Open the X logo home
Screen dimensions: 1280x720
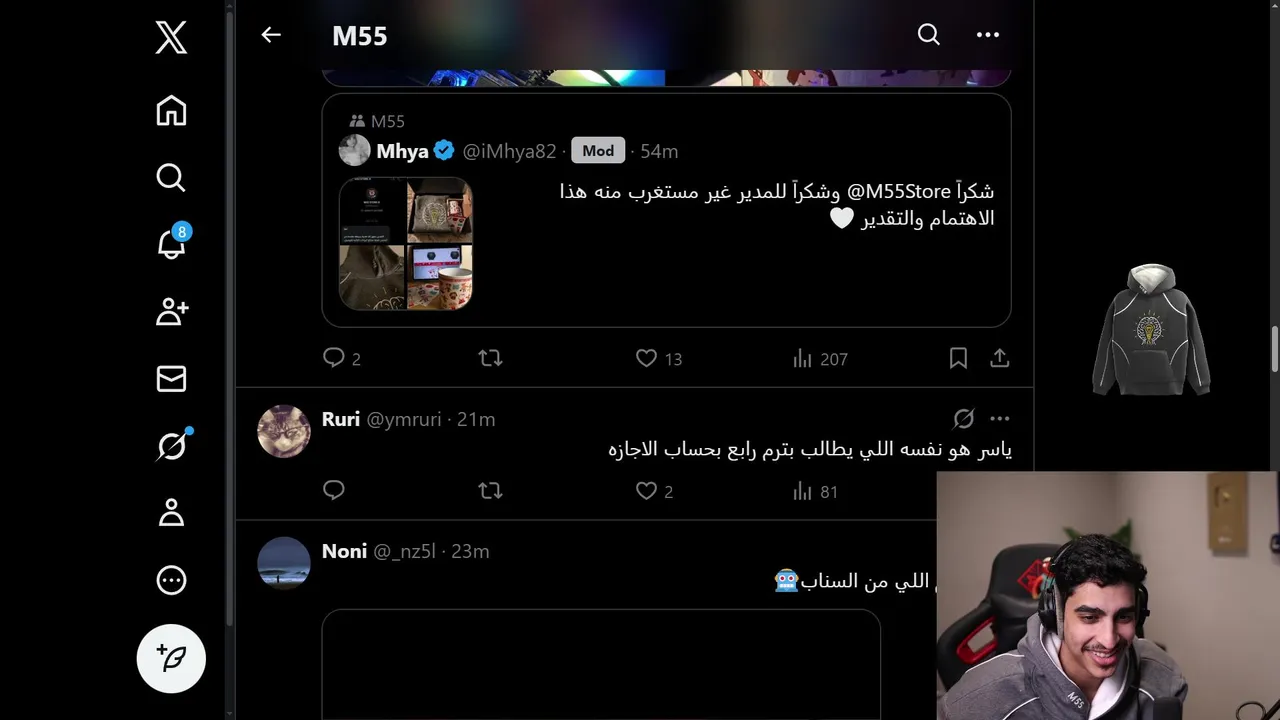click(x=171, y=38)
